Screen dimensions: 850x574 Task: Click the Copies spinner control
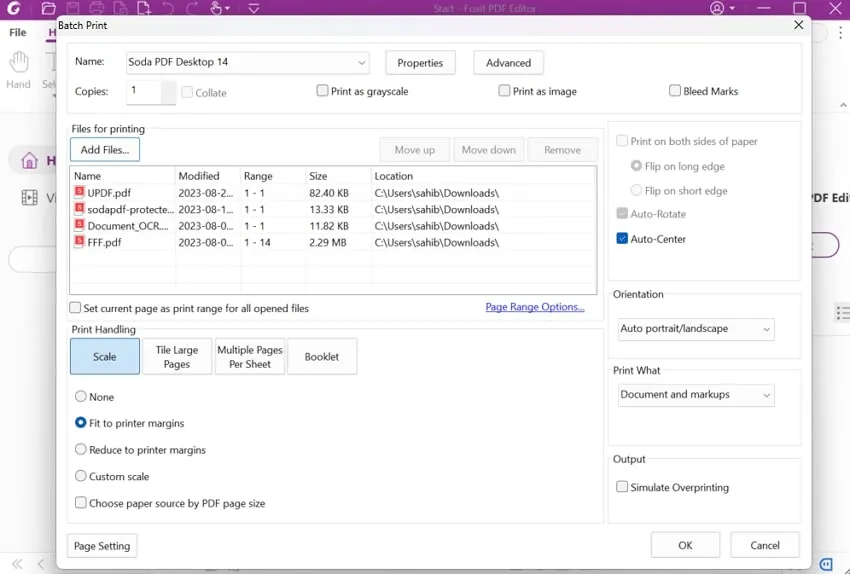pos(169,92)
